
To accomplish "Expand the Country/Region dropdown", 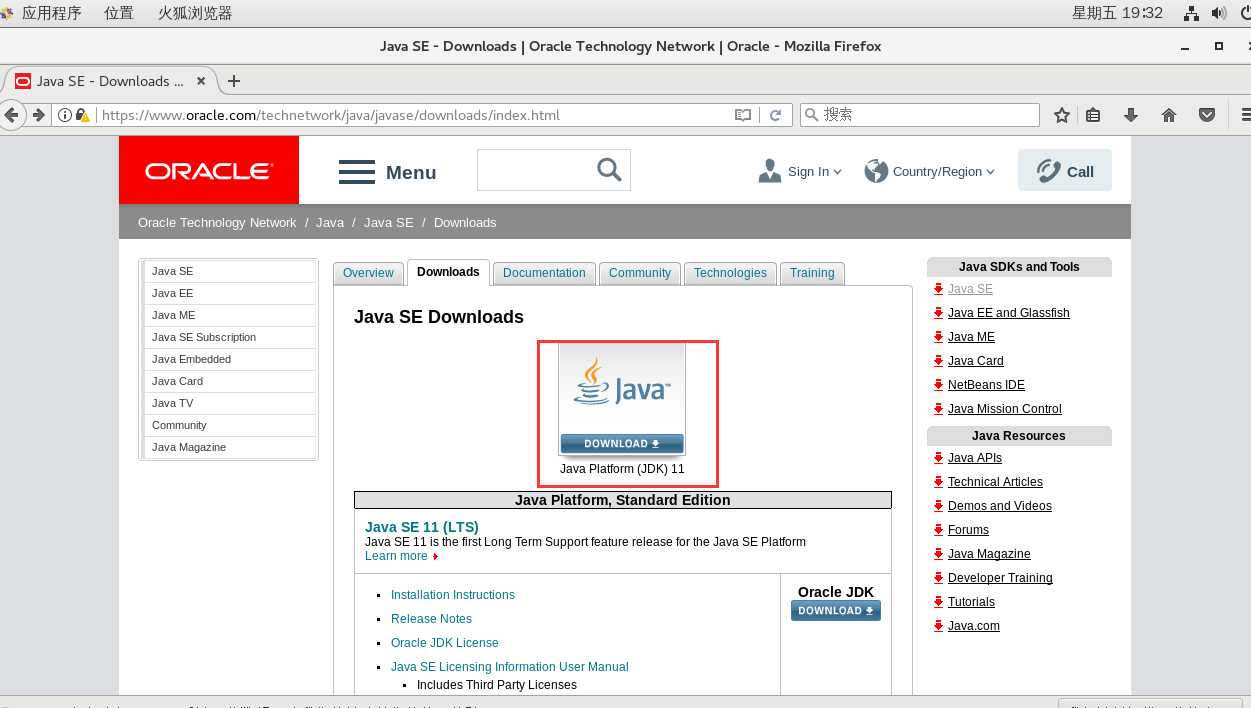I will [x=930, y=171].
